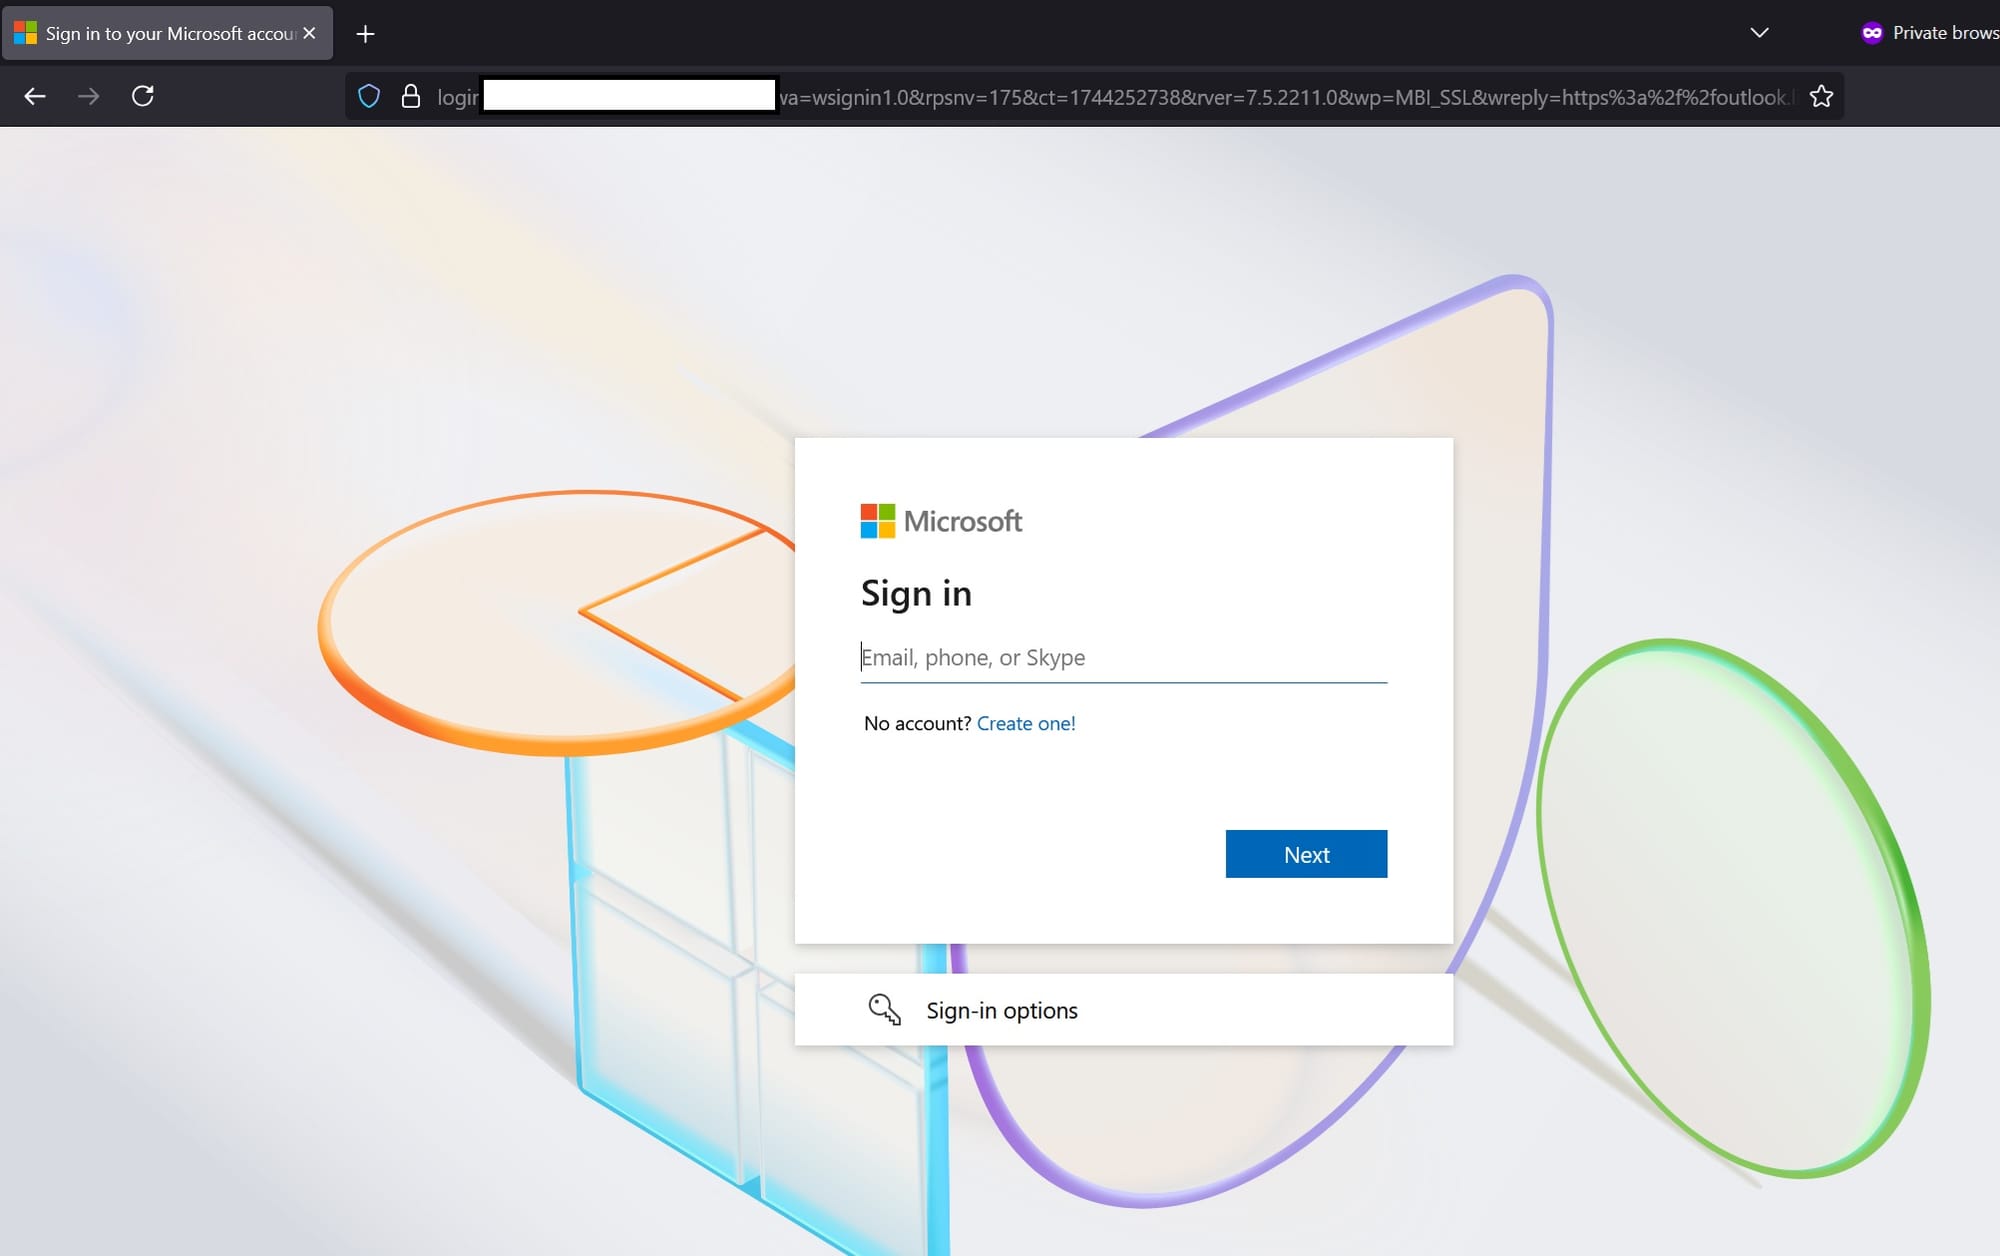Click the reload page icon
Screen dimensions: 2000x1256
click(143, 96)
